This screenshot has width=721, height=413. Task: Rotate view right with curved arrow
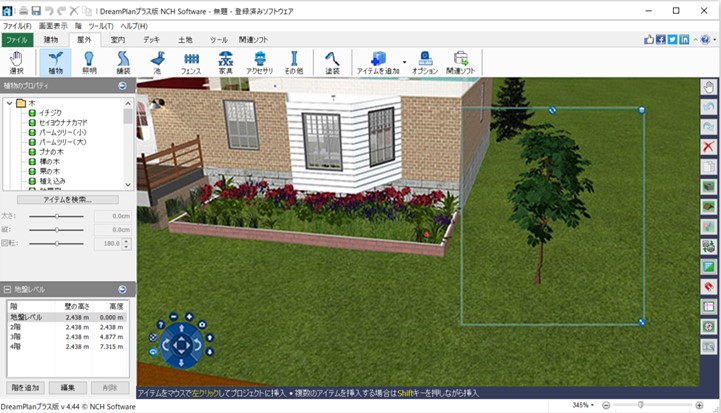(197, 344)
